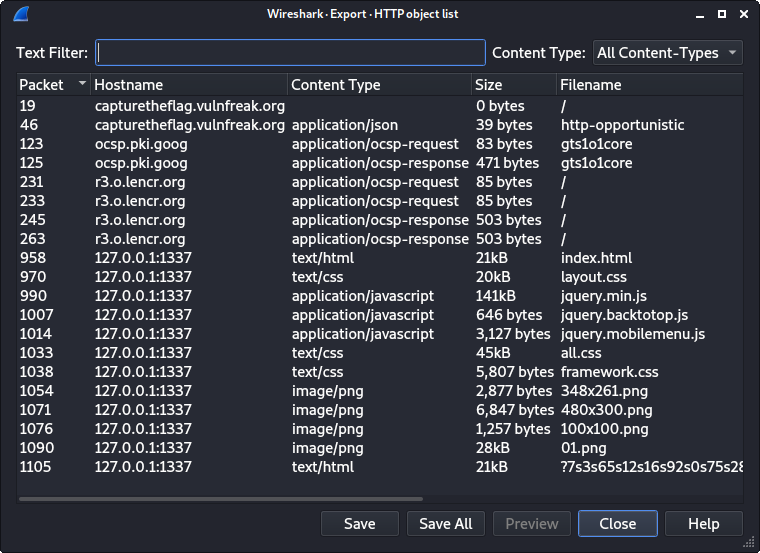
Task: Click the Help button
Action: [x=703, y=523]
